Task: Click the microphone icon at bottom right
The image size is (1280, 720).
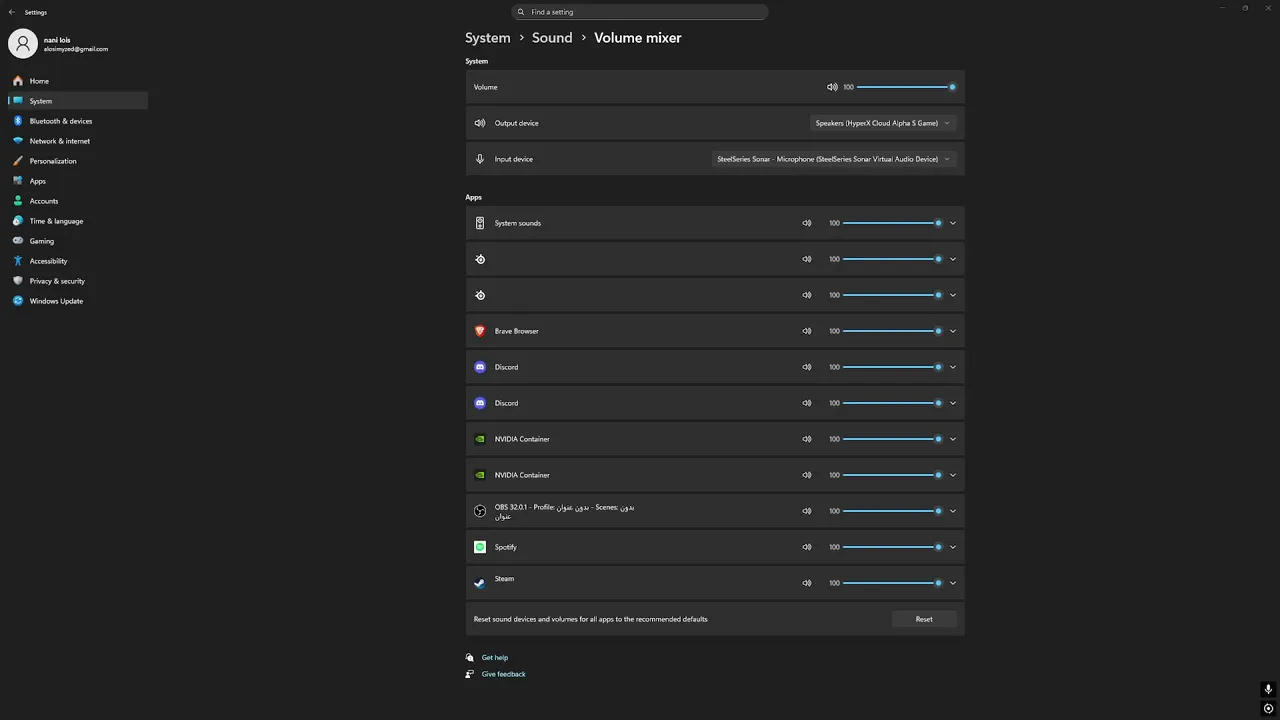Action: coord(1268,690)
